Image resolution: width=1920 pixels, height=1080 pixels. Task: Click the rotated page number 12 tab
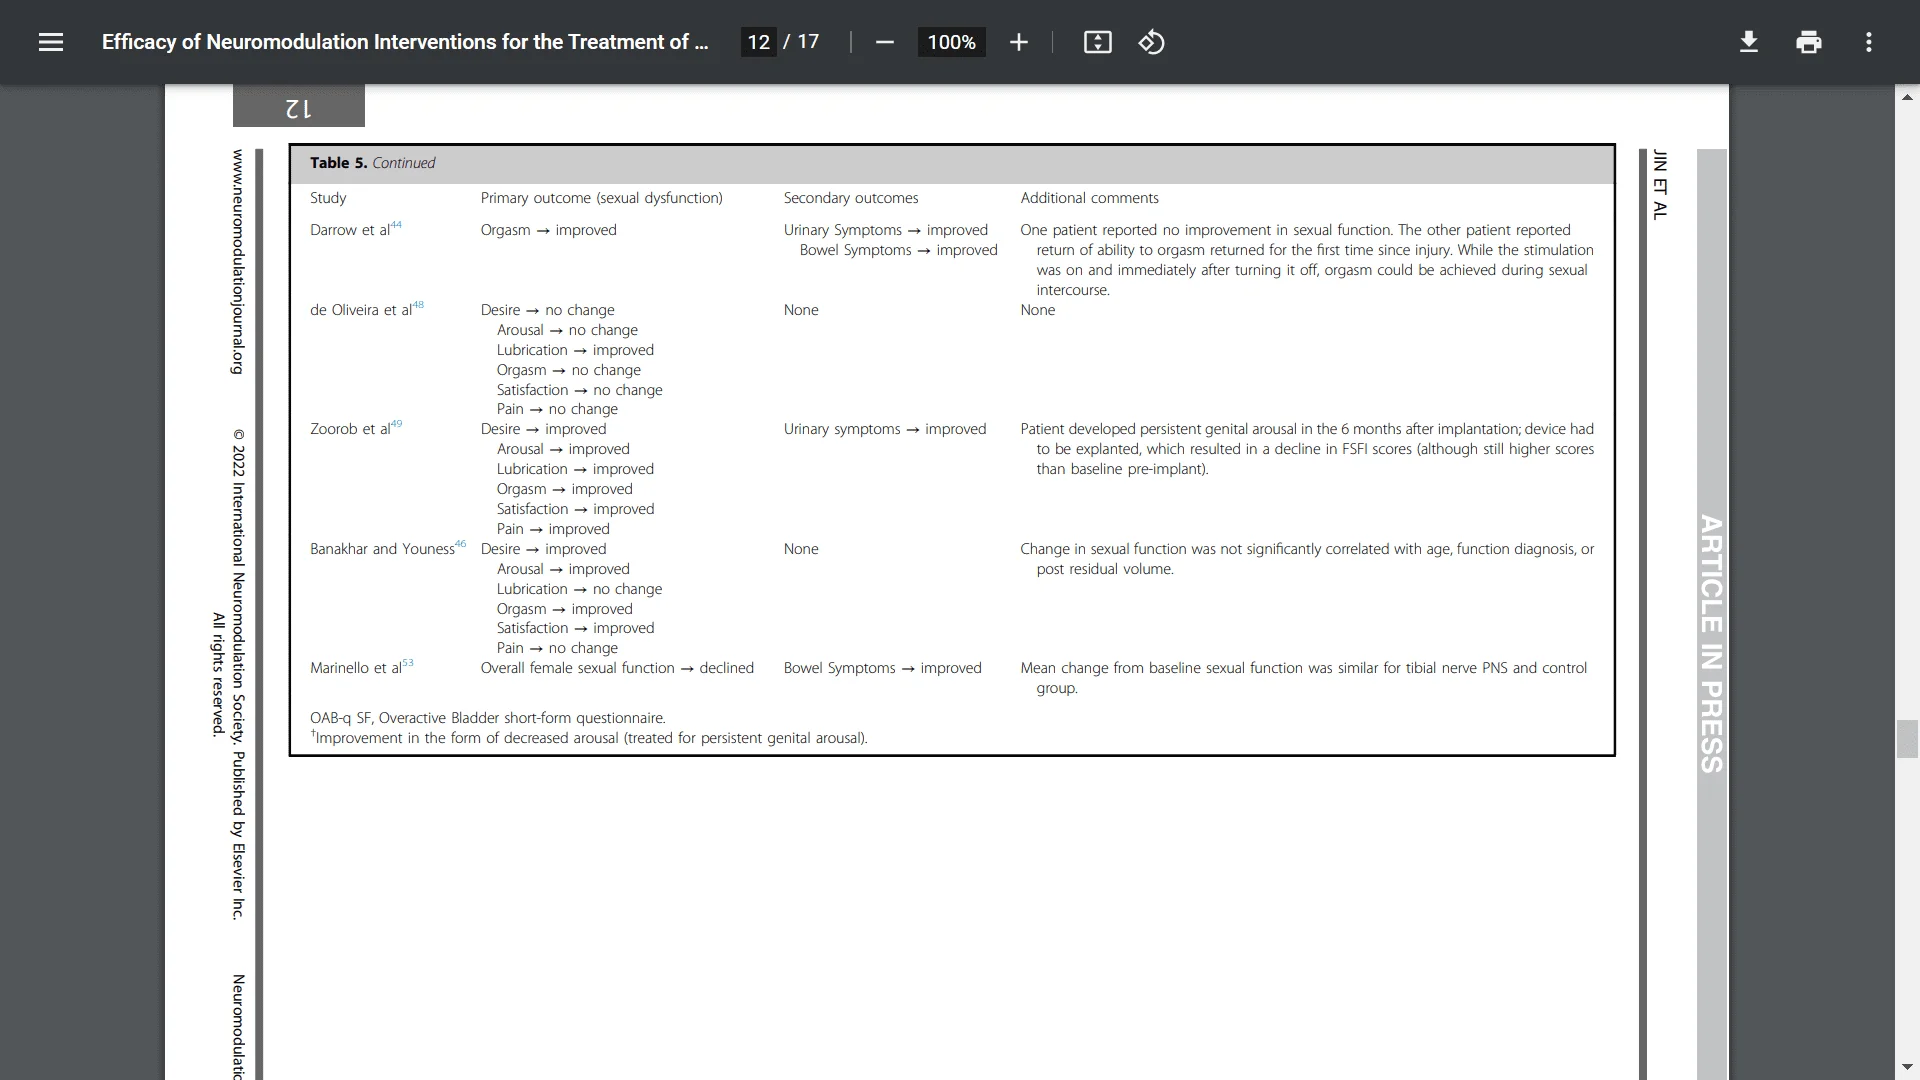click(x=298, y=106)
